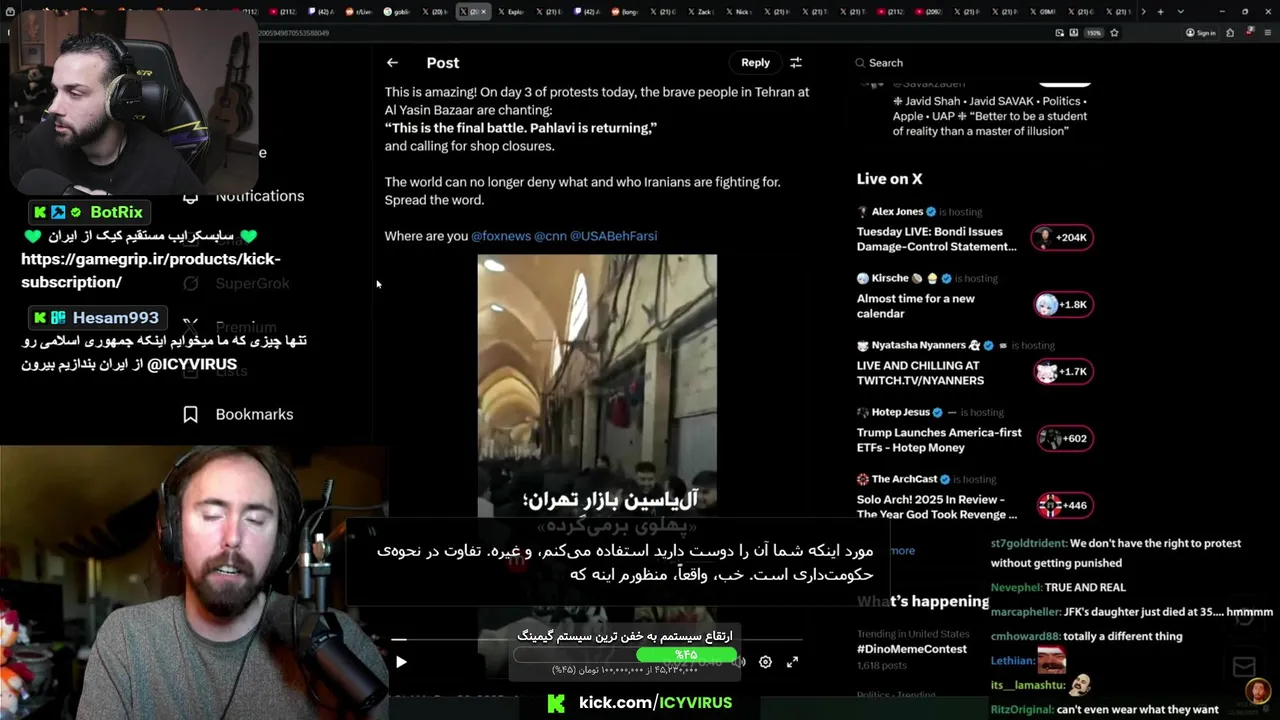Switch to the gobli browser tab
The height and width of the screenshot is (720, 1280).
398,12
